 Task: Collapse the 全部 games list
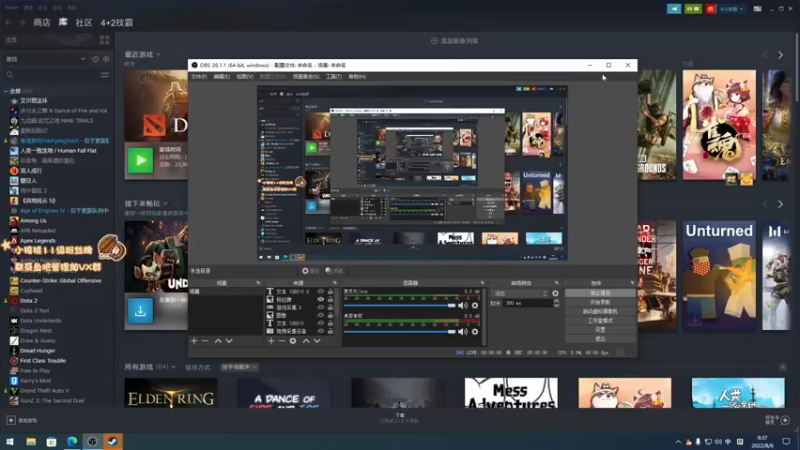click(x=6, y=91)
